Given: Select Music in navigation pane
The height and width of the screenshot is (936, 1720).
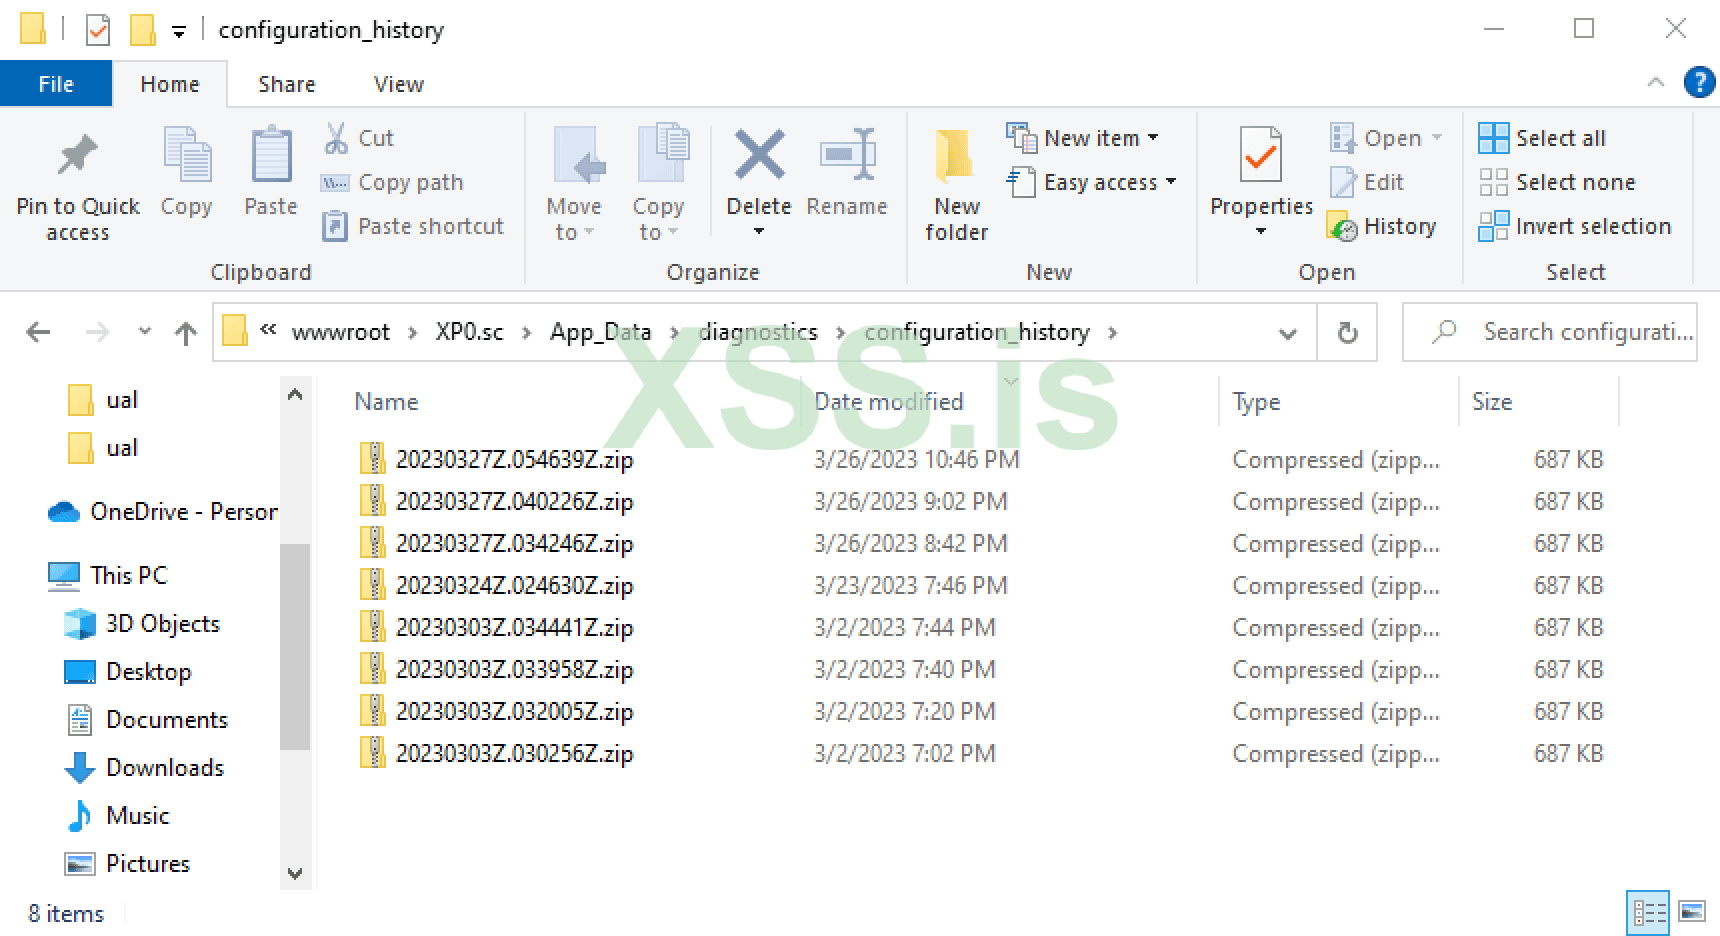Looking at the screenshot, I should pyautogui.click(x=117, y=815).
